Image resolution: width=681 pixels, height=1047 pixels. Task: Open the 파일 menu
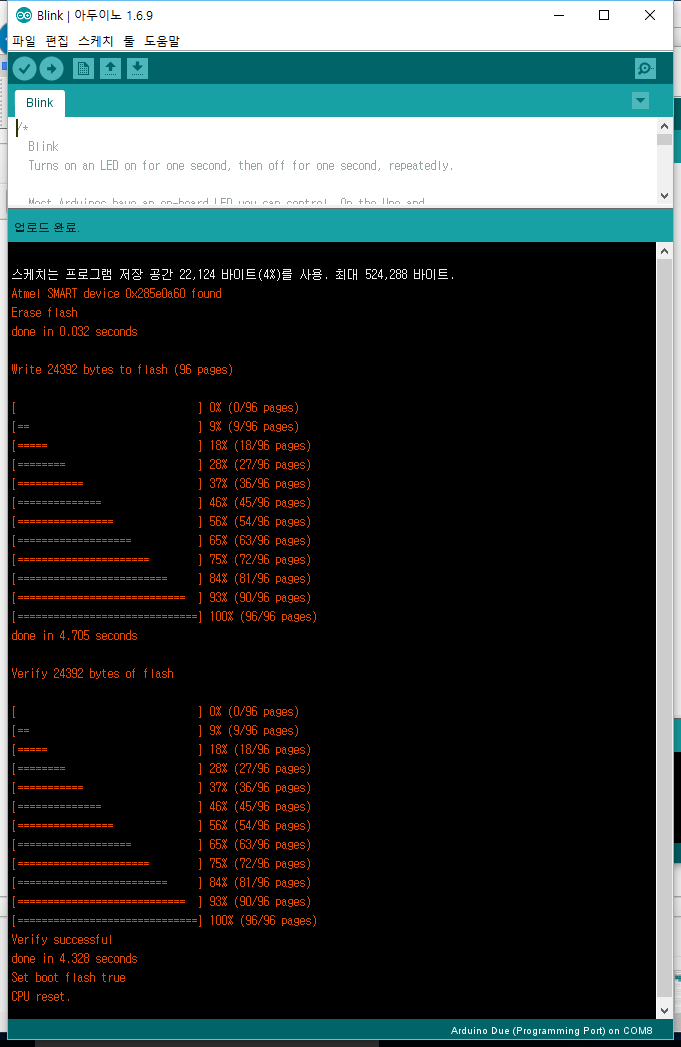coord(23,41)
